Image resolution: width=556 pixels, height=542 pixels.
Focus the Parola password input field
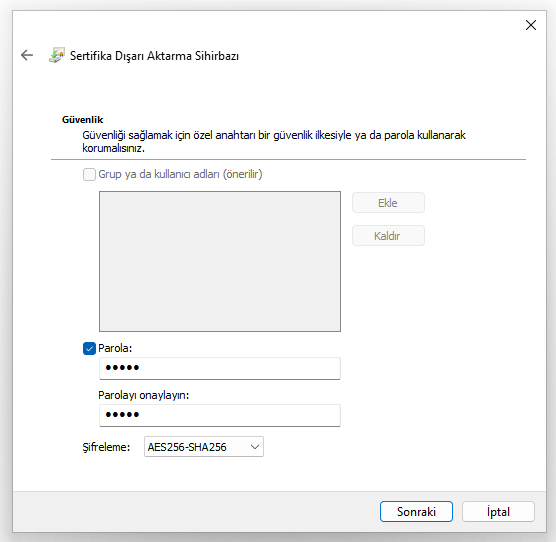click(220, 368)
